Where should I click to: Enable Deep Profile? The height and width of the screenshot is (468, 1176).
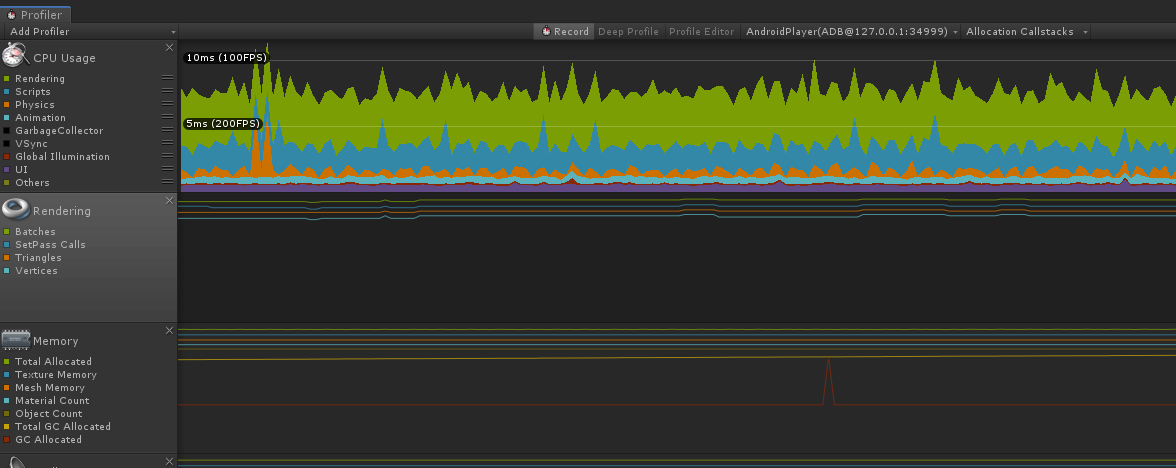click(x=628, y=32)
